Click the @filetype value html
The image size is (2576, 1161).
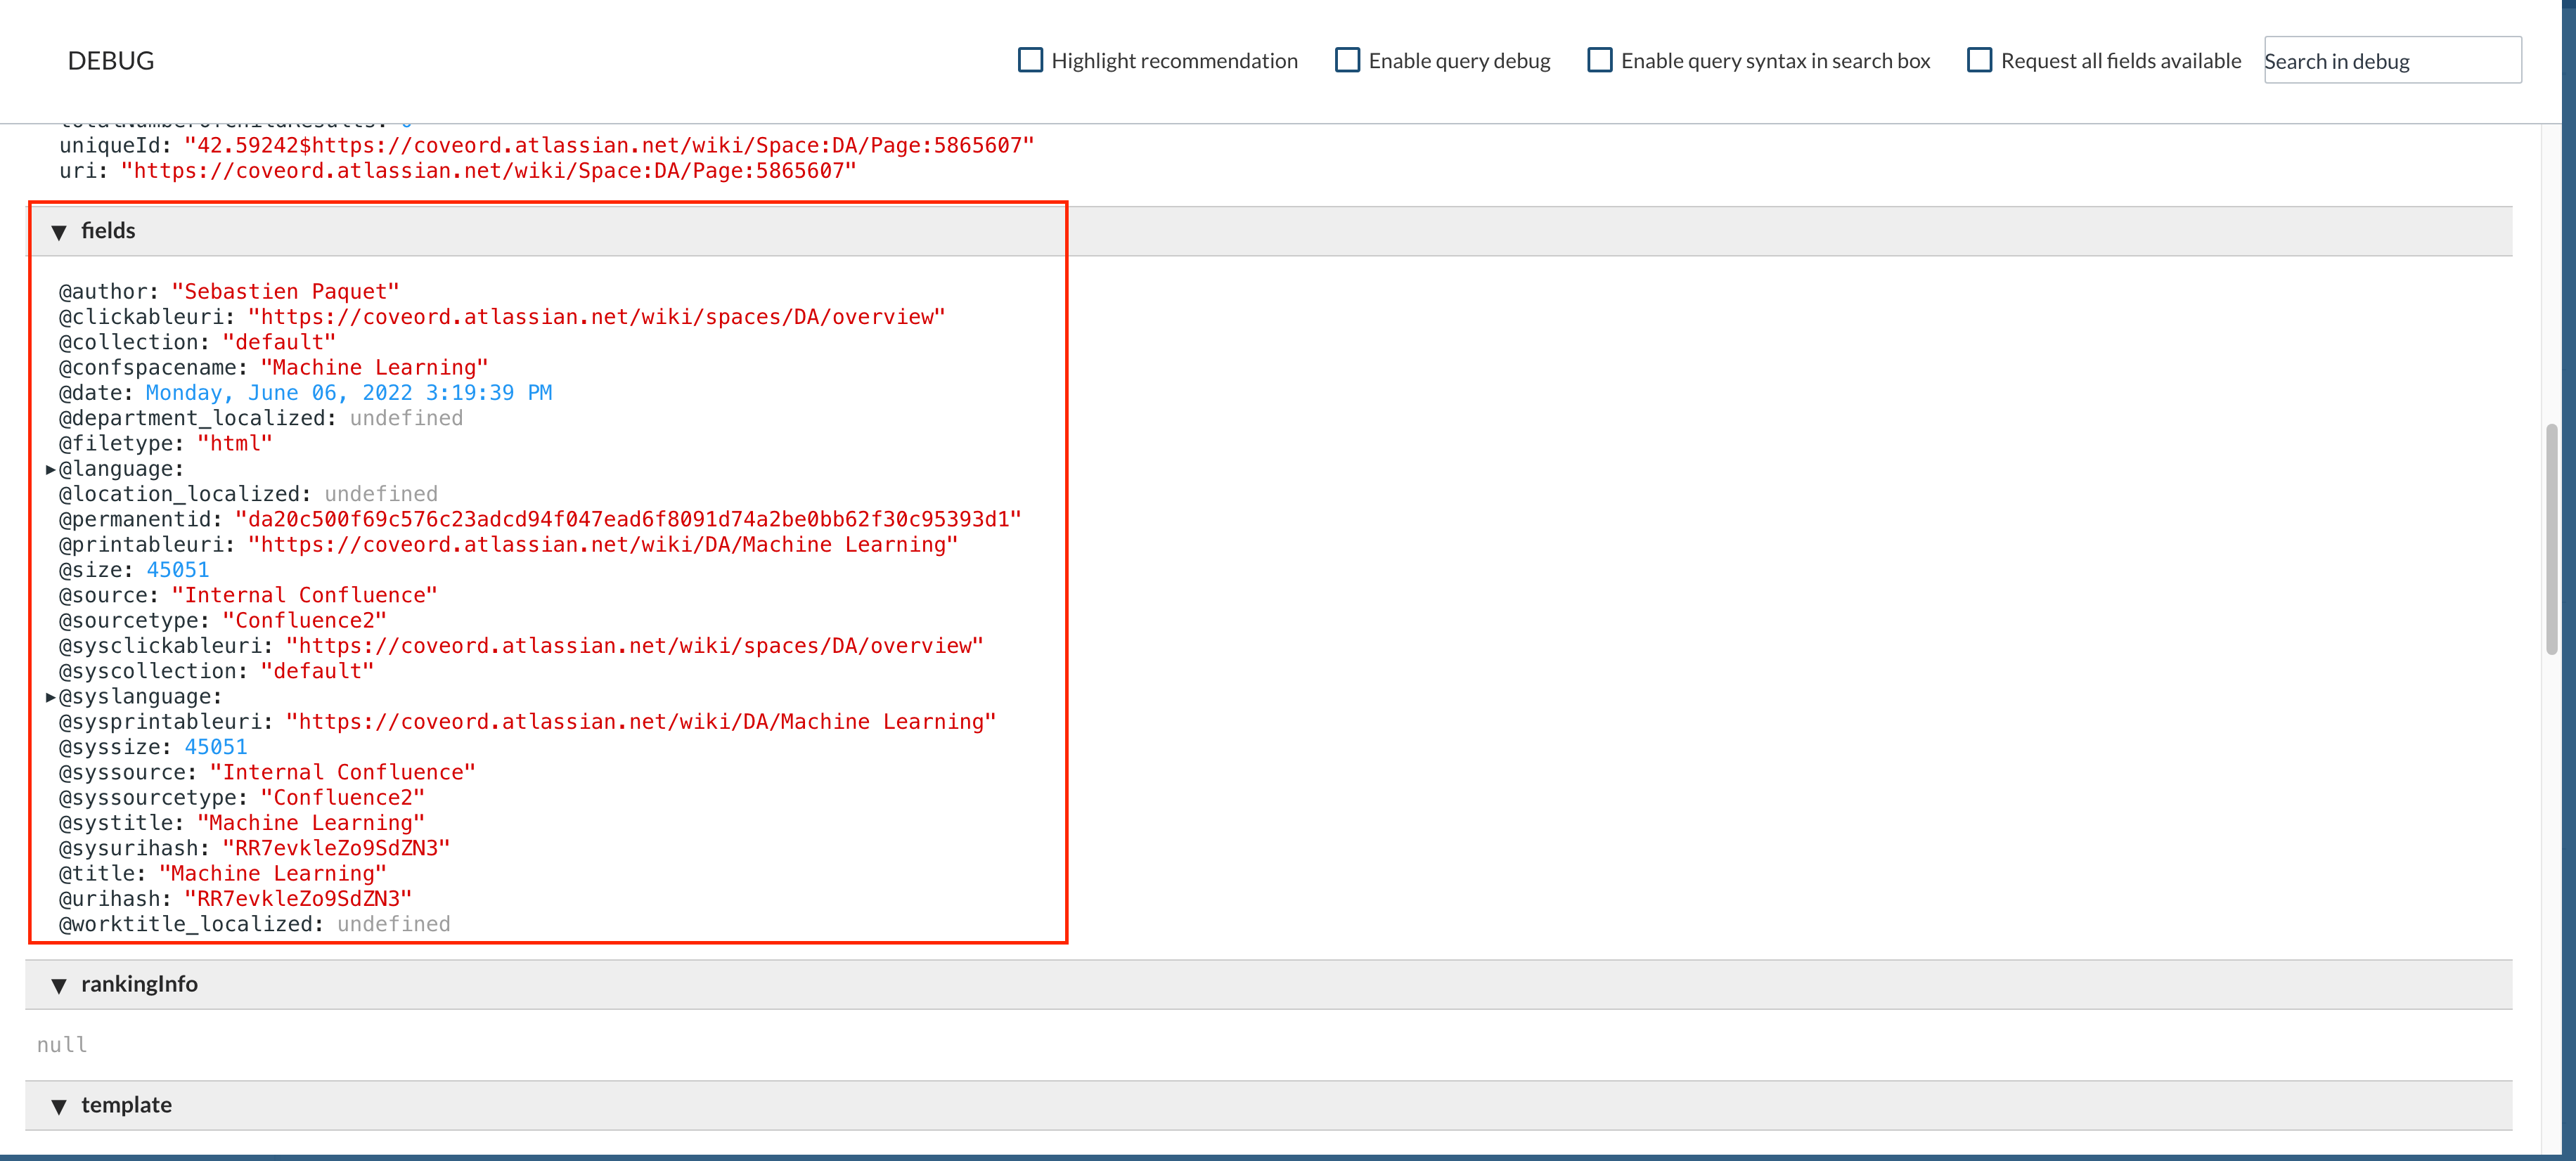point(235,444)
